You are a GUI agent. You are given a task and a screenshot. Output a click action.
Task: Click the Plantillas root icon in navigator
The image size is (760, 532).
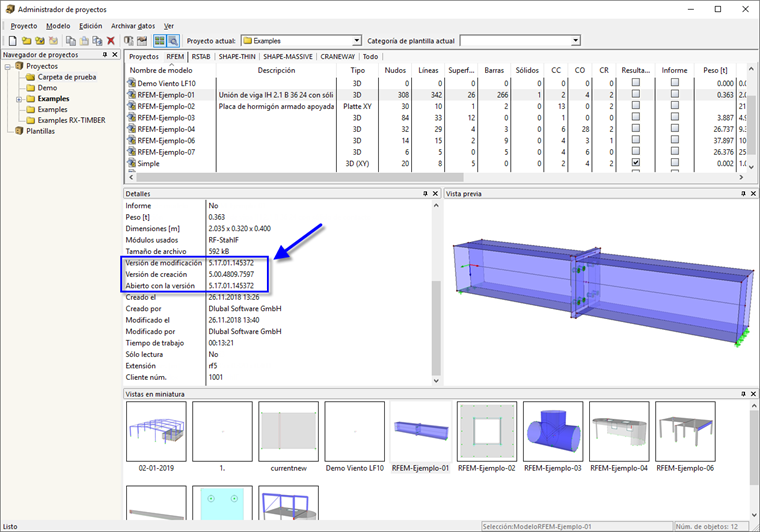(x=19, y=131)
